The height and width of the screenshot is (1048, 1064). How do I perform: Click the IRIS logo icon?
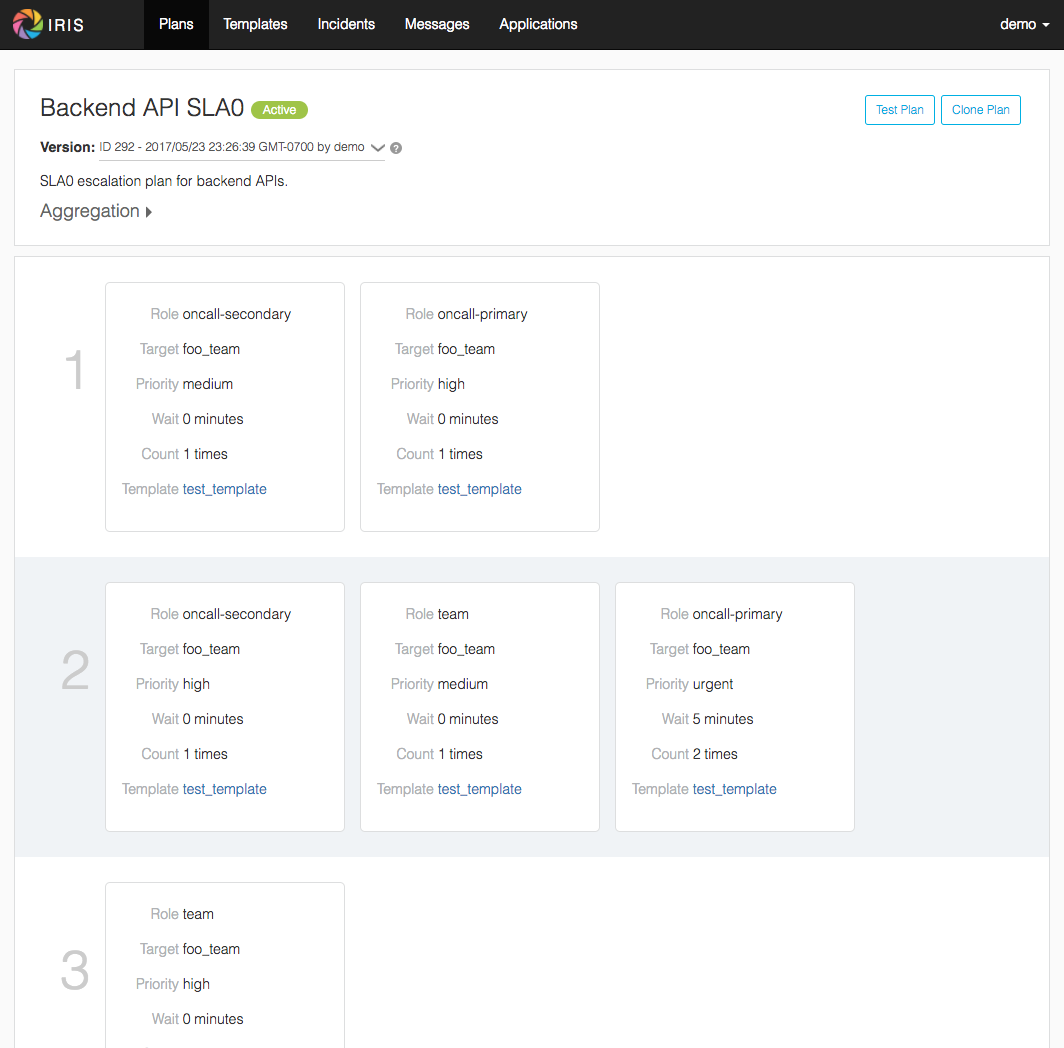[27, 24]
